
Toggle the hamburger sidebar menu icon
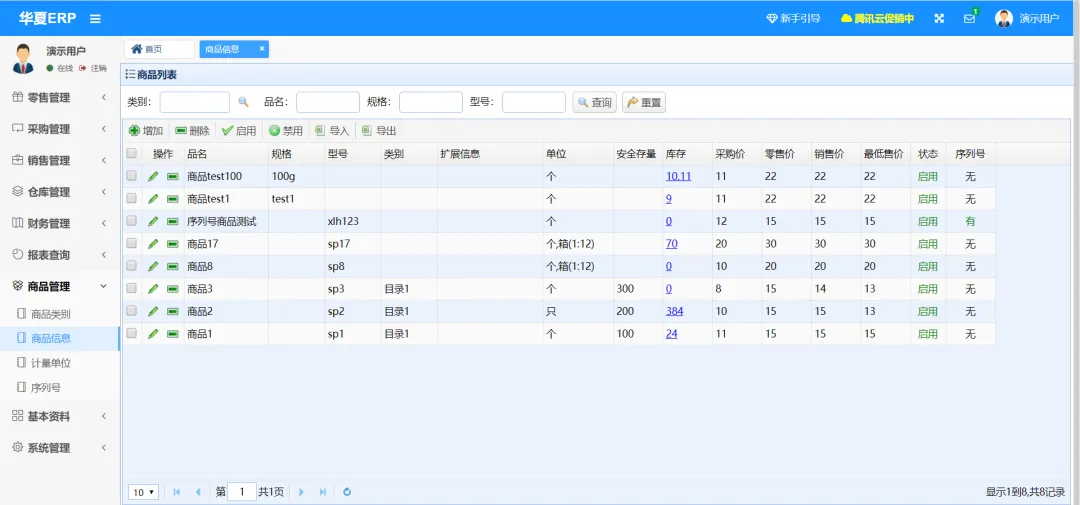[x=95, y=19]
